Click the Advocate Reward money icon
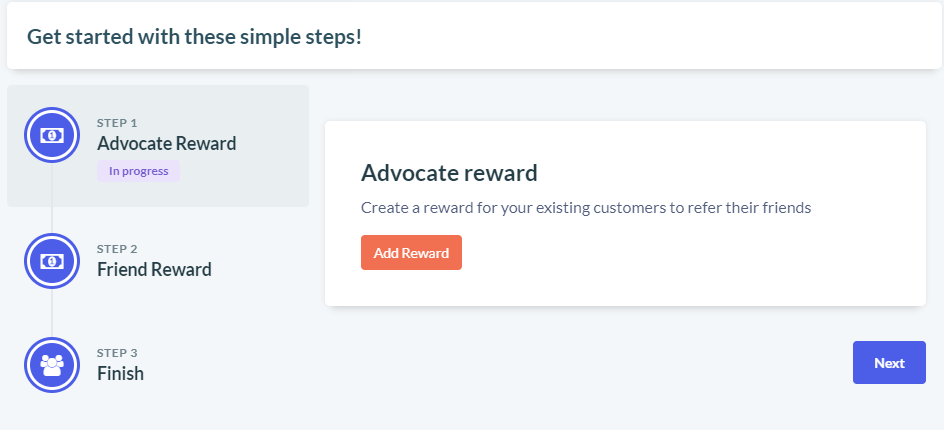Image resolution: width=944 pixels, height=430 pixels. click(x=52, y=135)
